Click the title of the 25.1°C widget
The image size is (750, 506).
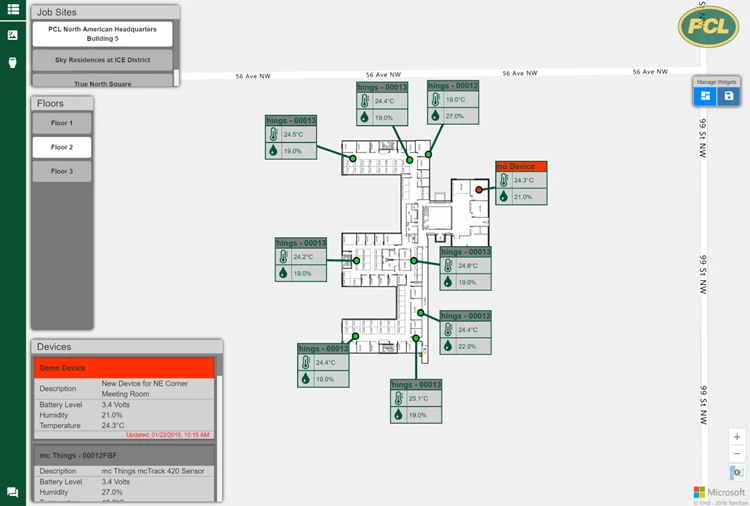point(416,385)
